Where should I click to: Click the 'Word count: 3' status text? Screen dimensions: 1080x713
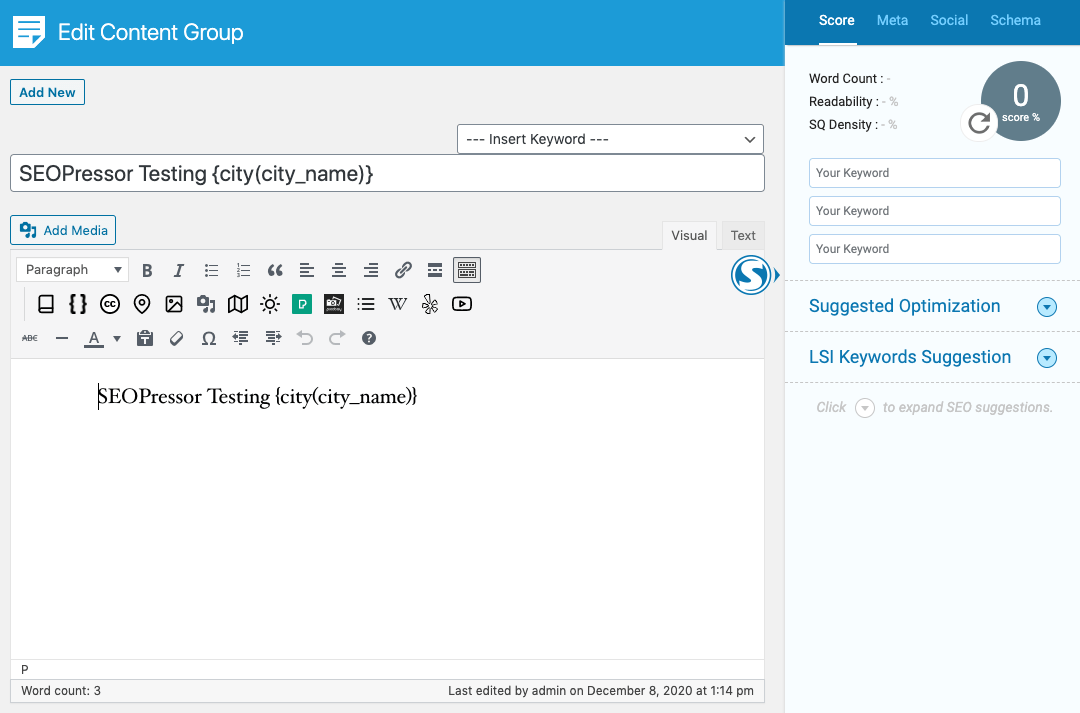pos(61,691)
